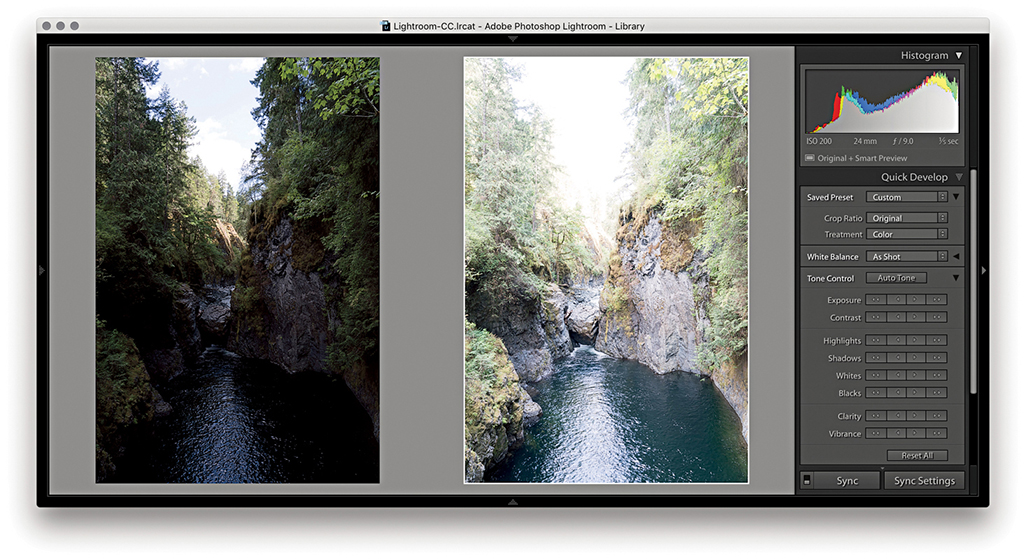The width and height of the screenshot is (1026, 559).
Task: Increase Exposure by a large step
Action: pos(936,300)
